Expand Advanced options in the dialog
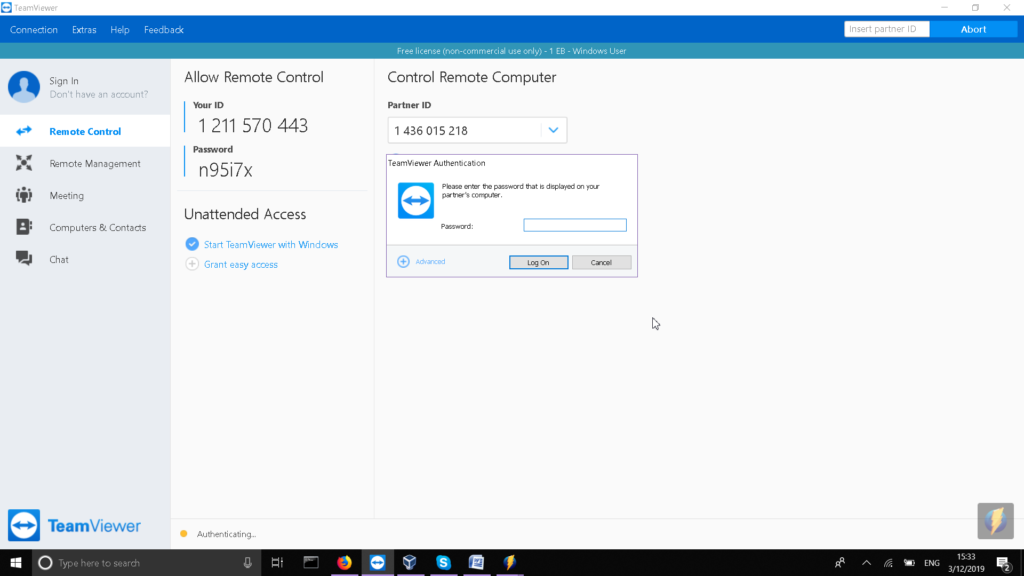This screenshot has width=1024, height=576. click(430, 261)
